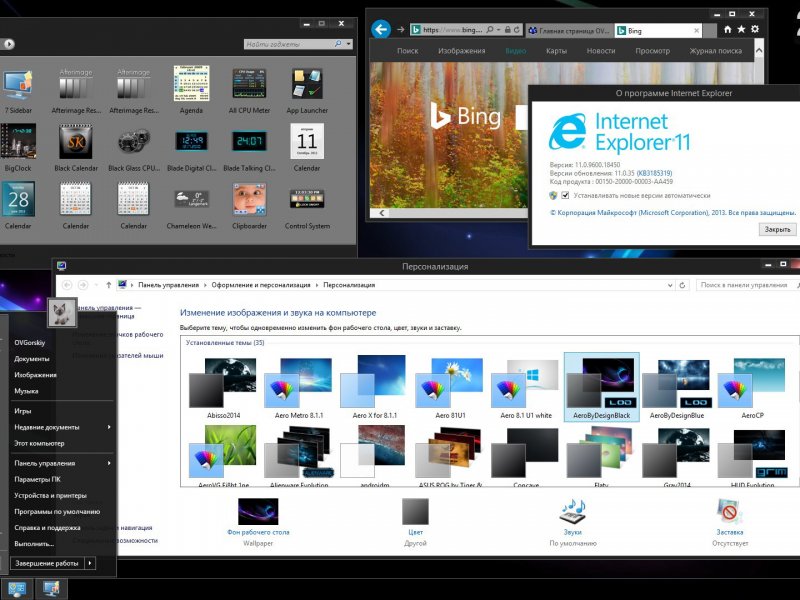The width and height of the screenshot is (800, 600).
Task: Open the Internet Explorer home page
Action: (728, 30)
